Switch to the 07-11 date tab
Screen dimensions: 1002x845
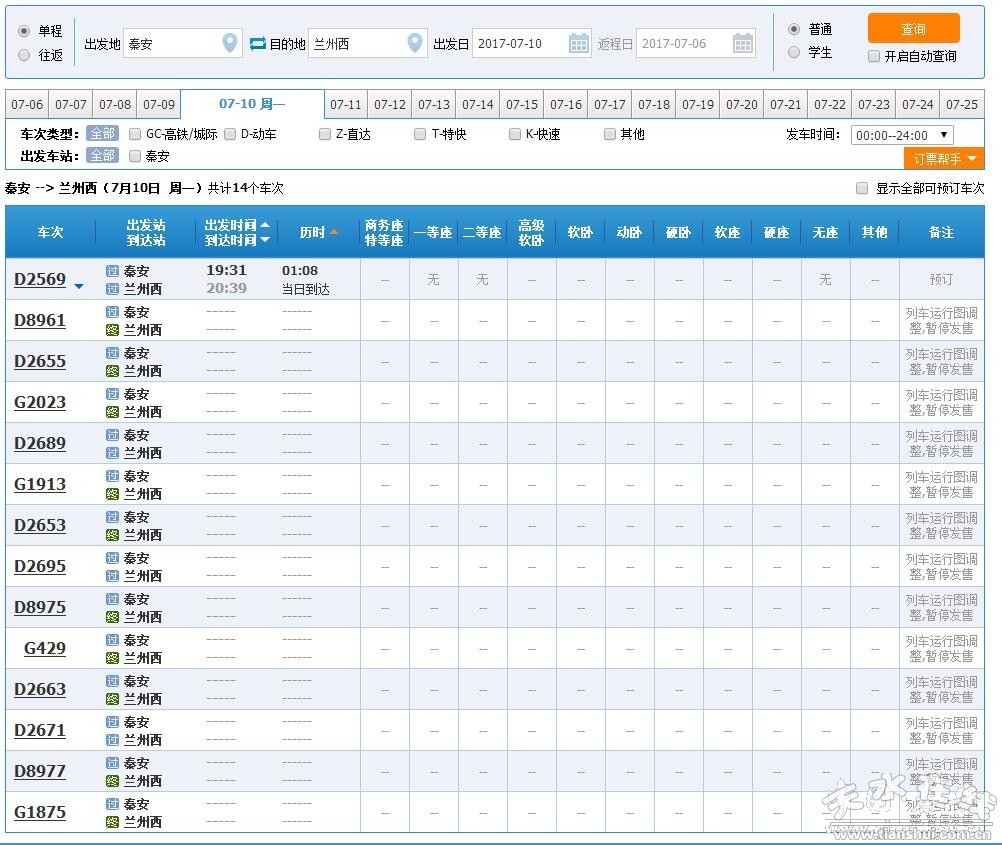point(346,104)
